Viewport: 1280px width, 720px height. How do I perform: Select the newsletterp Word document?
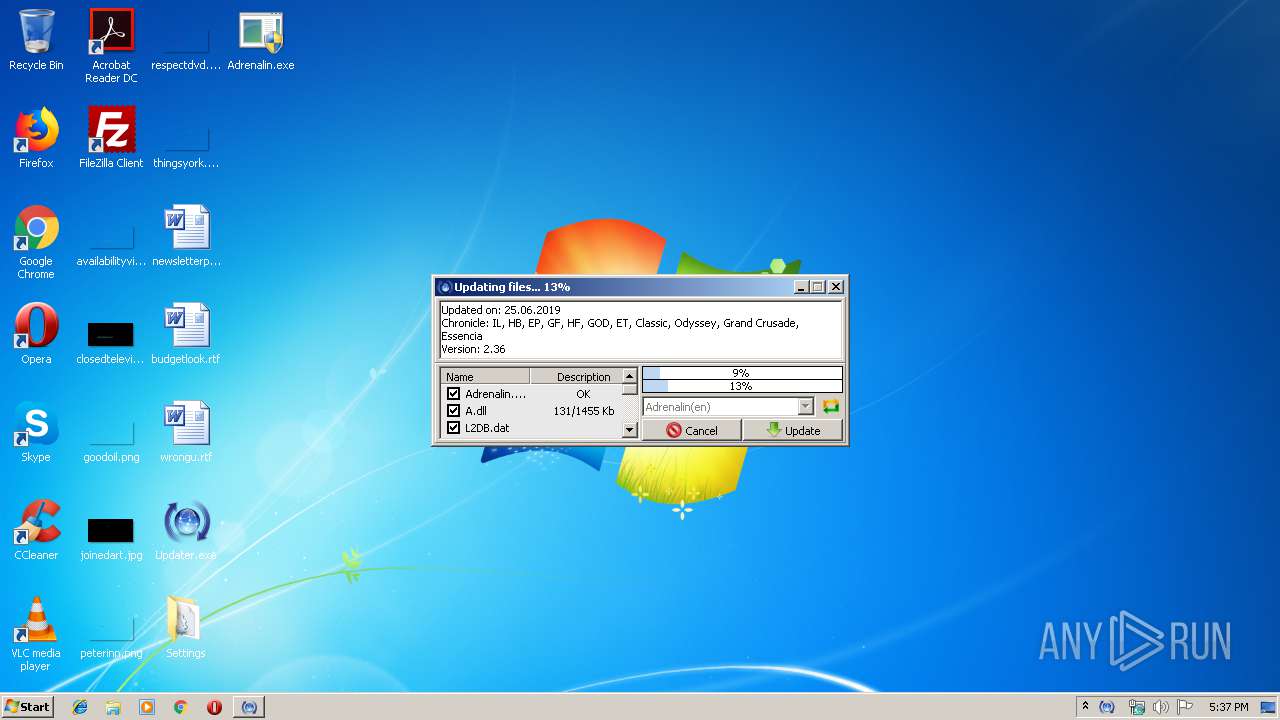coord(186,236)
